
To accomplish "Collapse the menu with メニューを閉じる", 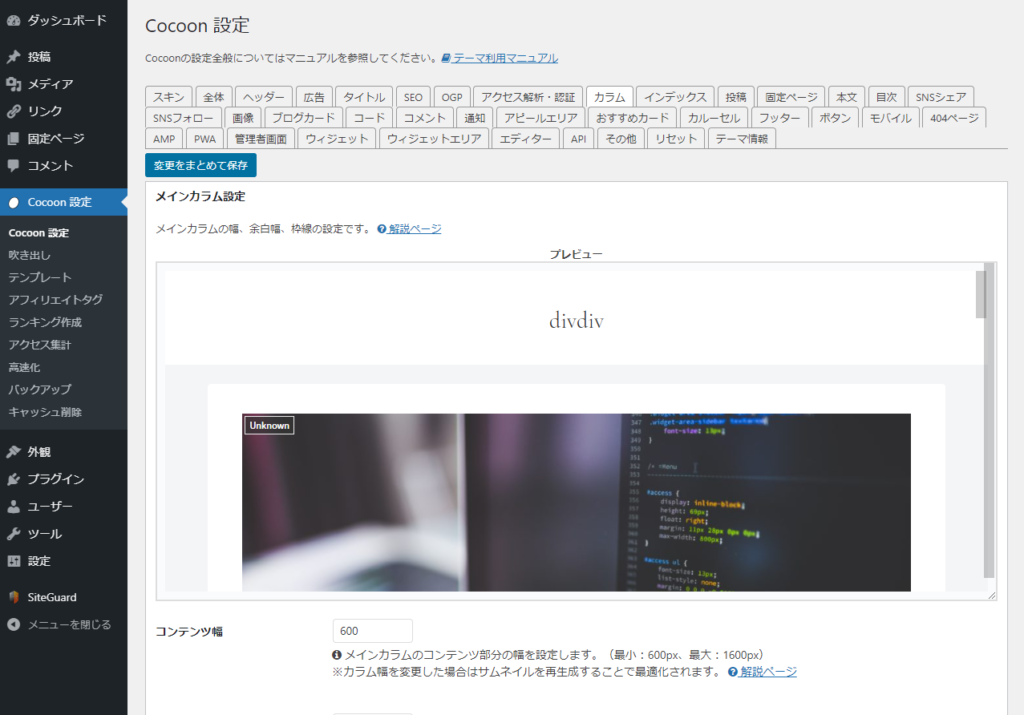I will click(60, 624).
